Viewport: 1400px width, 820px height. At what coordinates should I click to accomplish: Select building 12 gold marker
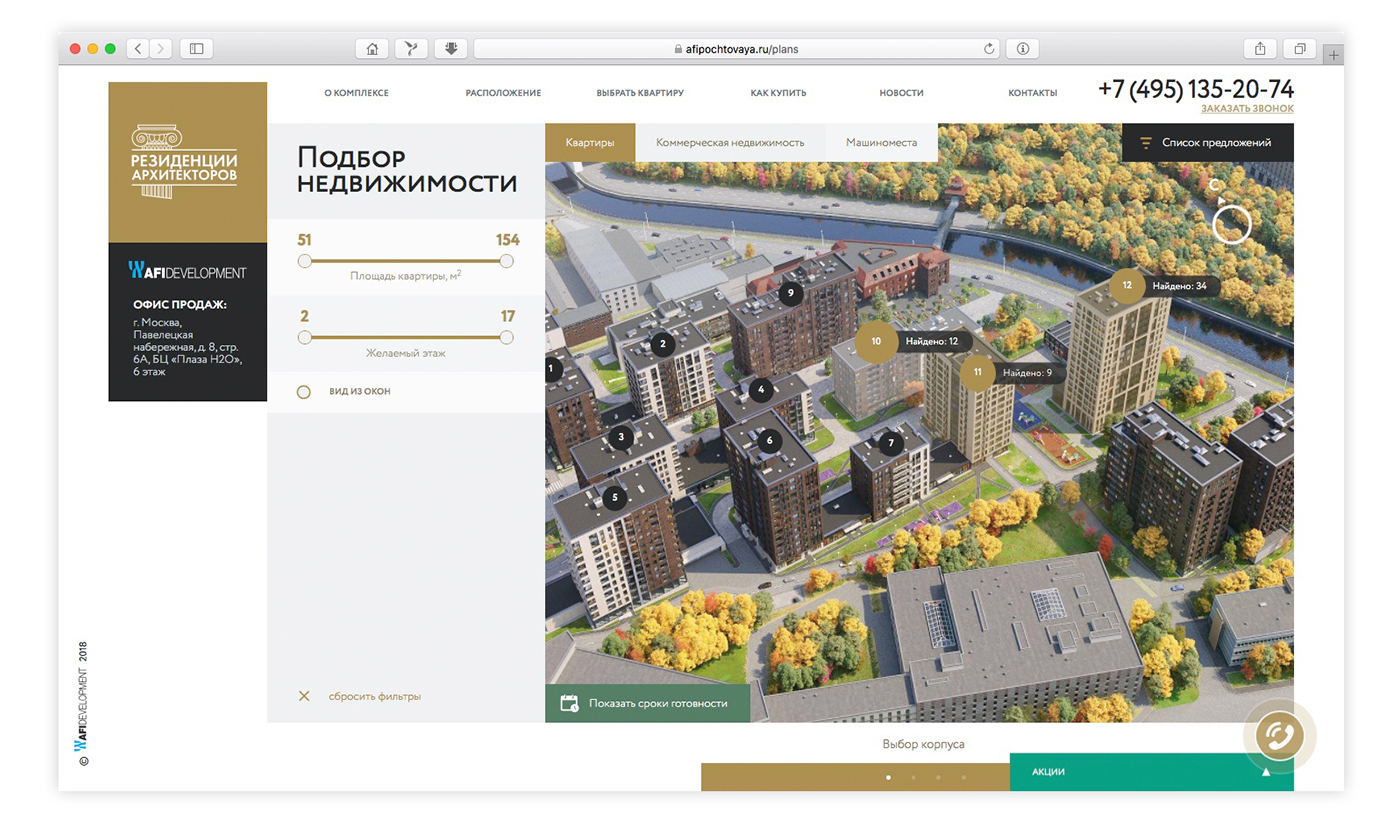(x=1127, y=286)
